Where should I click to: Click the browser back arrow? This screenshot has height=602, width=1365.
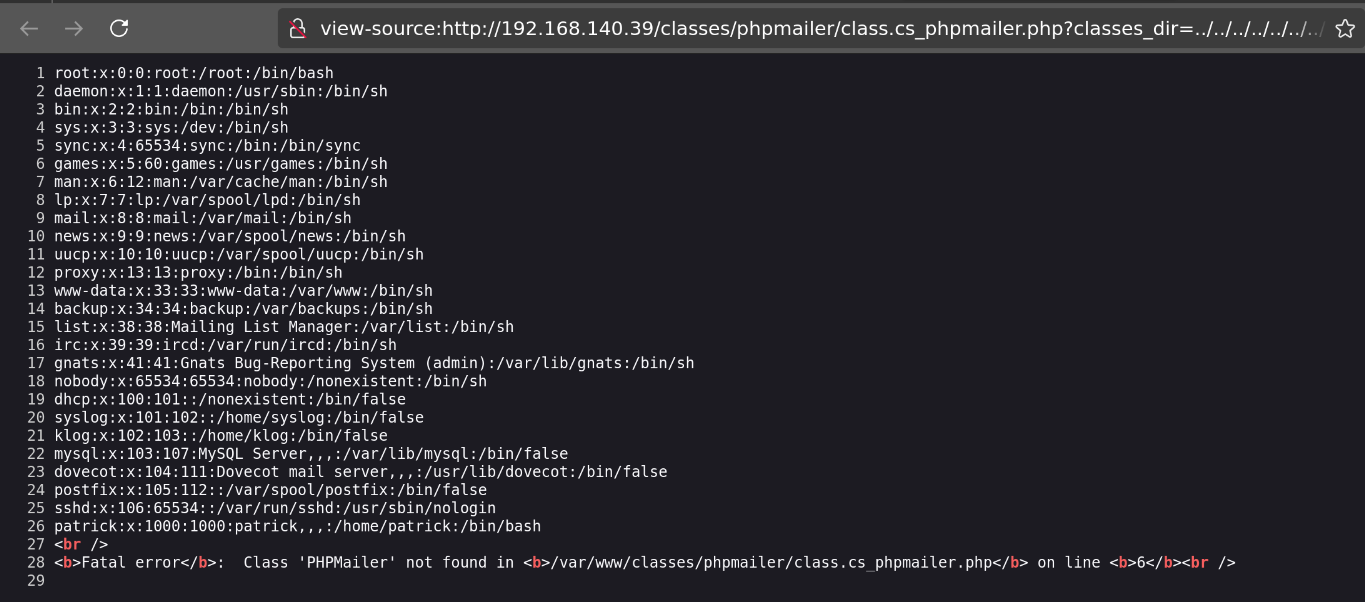[29, 28]
